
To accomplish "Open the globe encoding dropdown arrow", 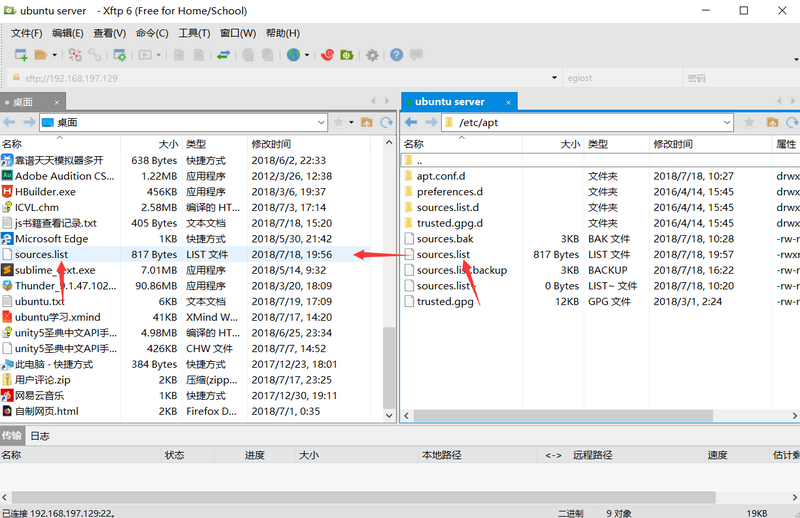I will tap(307, 55).
